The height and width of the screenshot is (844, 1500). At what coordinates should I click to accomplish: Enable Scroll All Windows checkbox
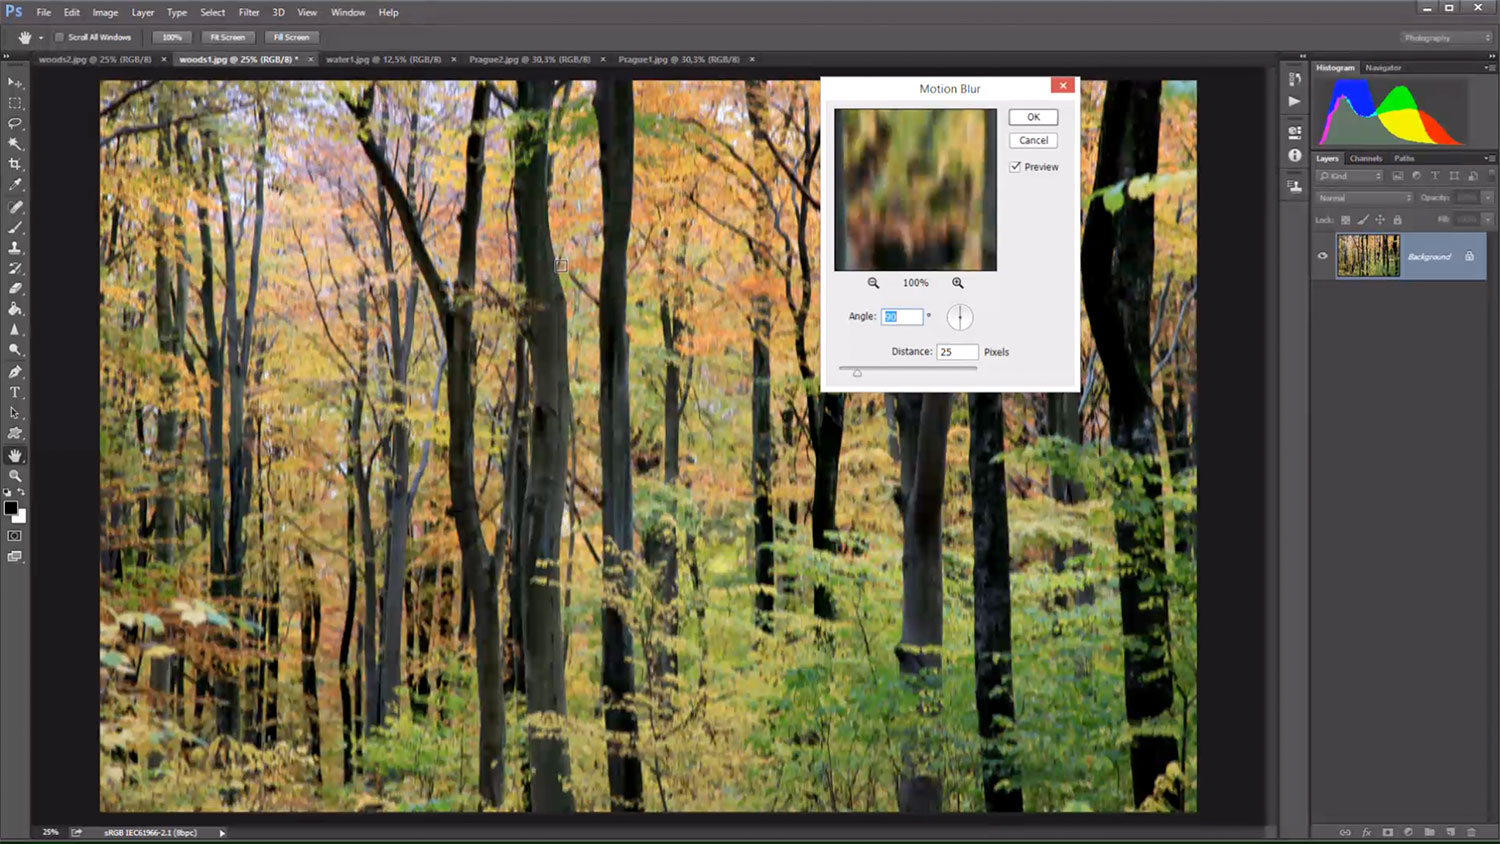pos(59,37)
